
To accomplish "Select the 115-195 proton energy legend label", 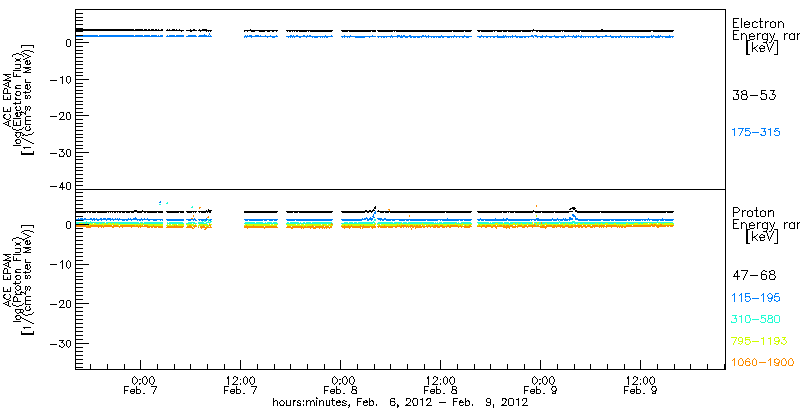I will pyautogui.click(x=756, y=298).
